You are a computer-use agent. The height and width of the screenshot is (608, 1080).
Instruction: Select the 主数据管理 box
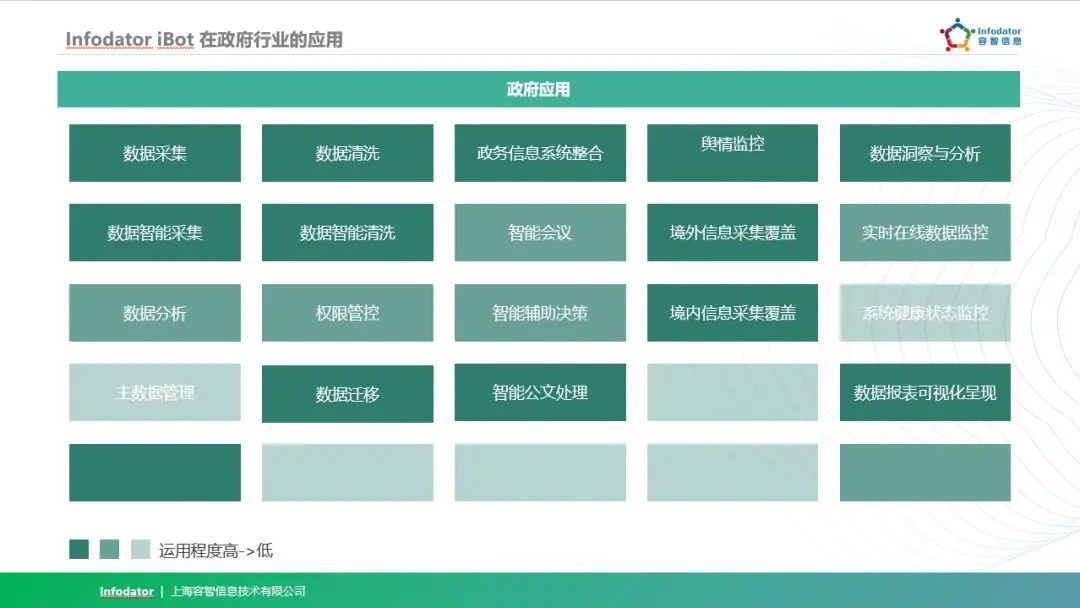pyautogui.click(x=155, y=392)
